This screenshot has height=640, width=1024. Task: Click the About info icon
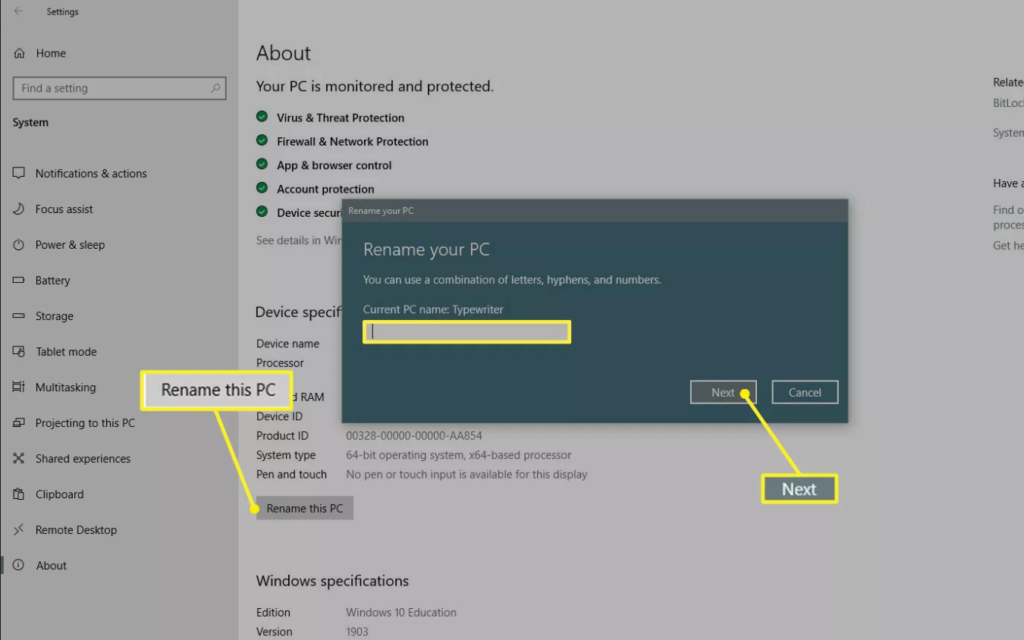[18, 566]
